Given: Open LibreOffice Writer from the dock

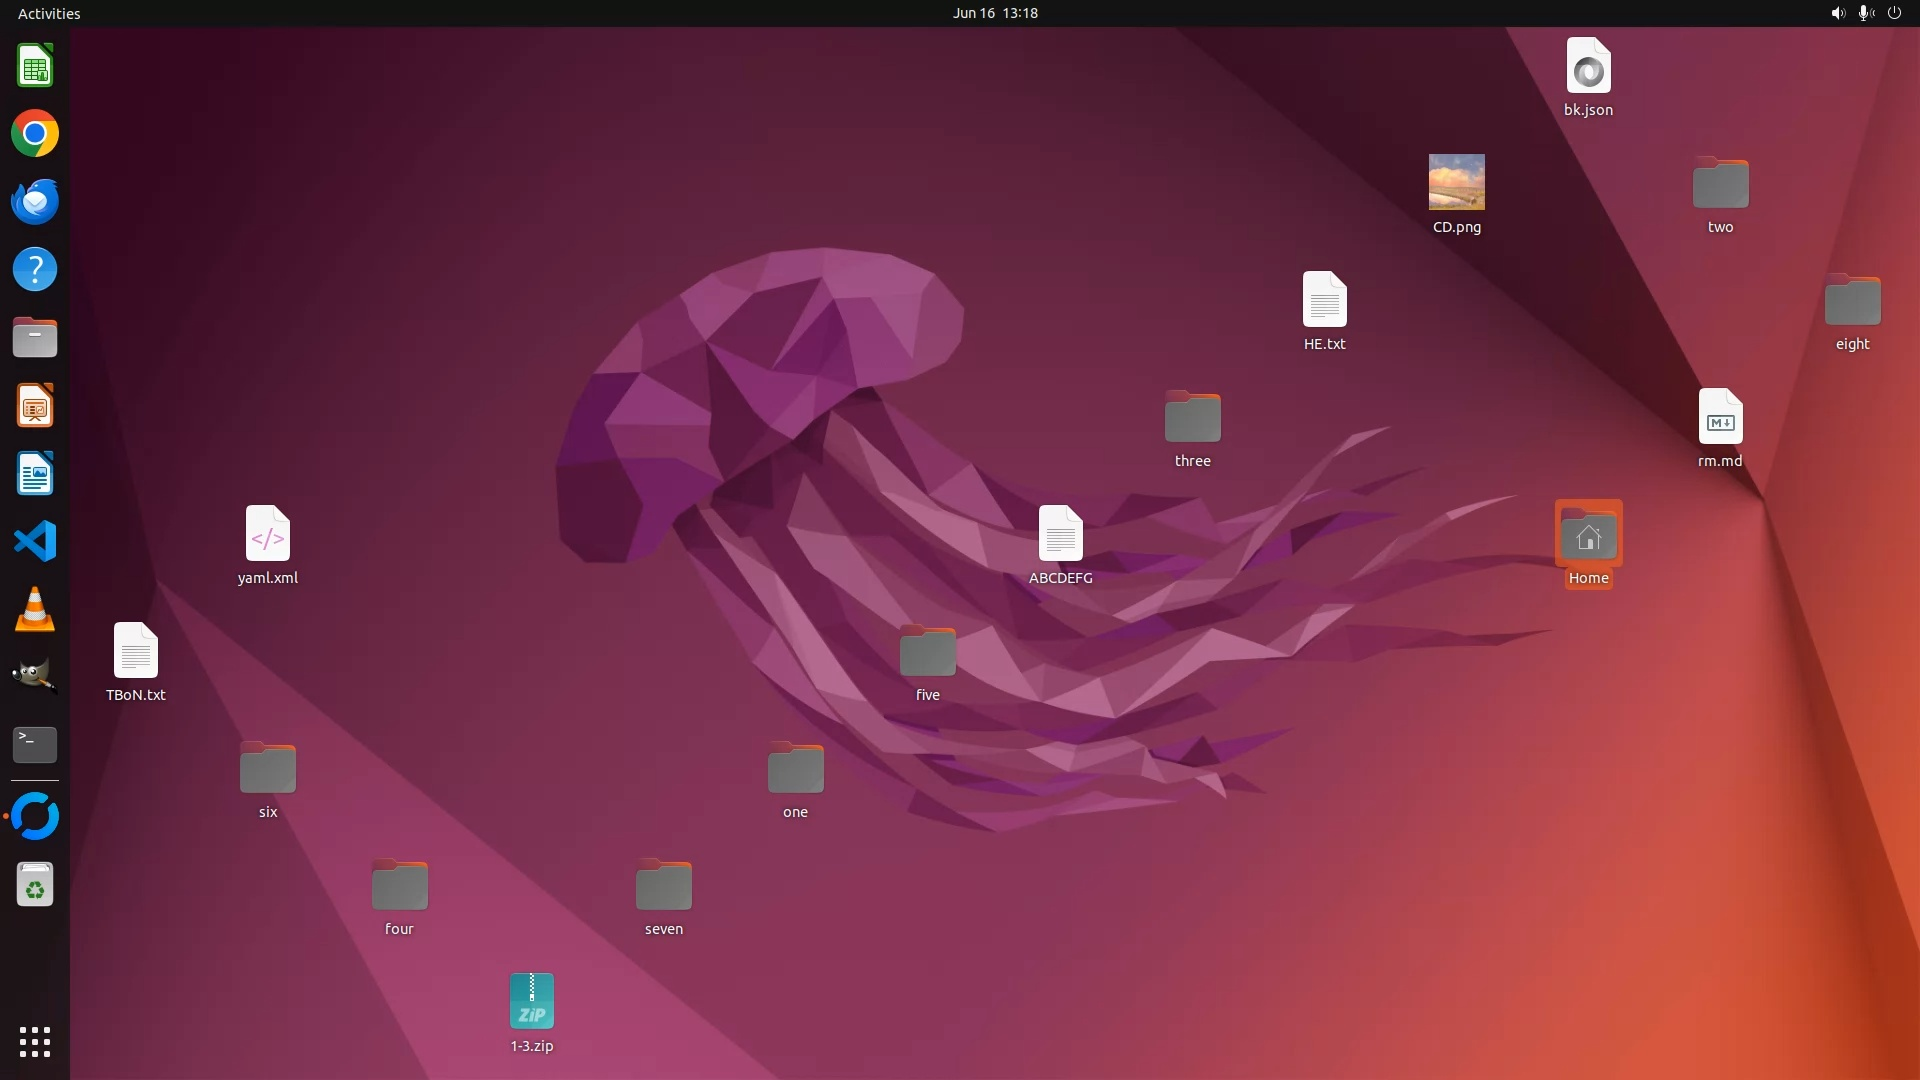Looking at the screenshot, I should (35, 474).
